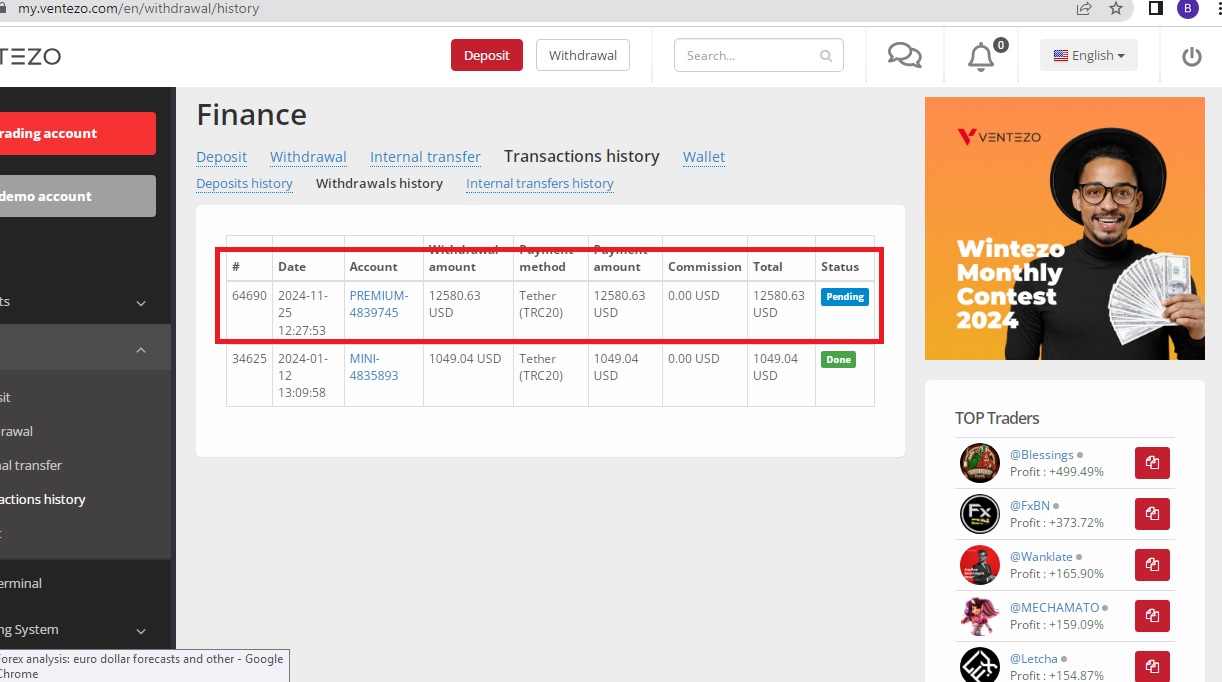Image resolution: width=1222 pixels, height=682 pixels.
Task: Open Internal transfers history tab
Action: coord(539,184)
